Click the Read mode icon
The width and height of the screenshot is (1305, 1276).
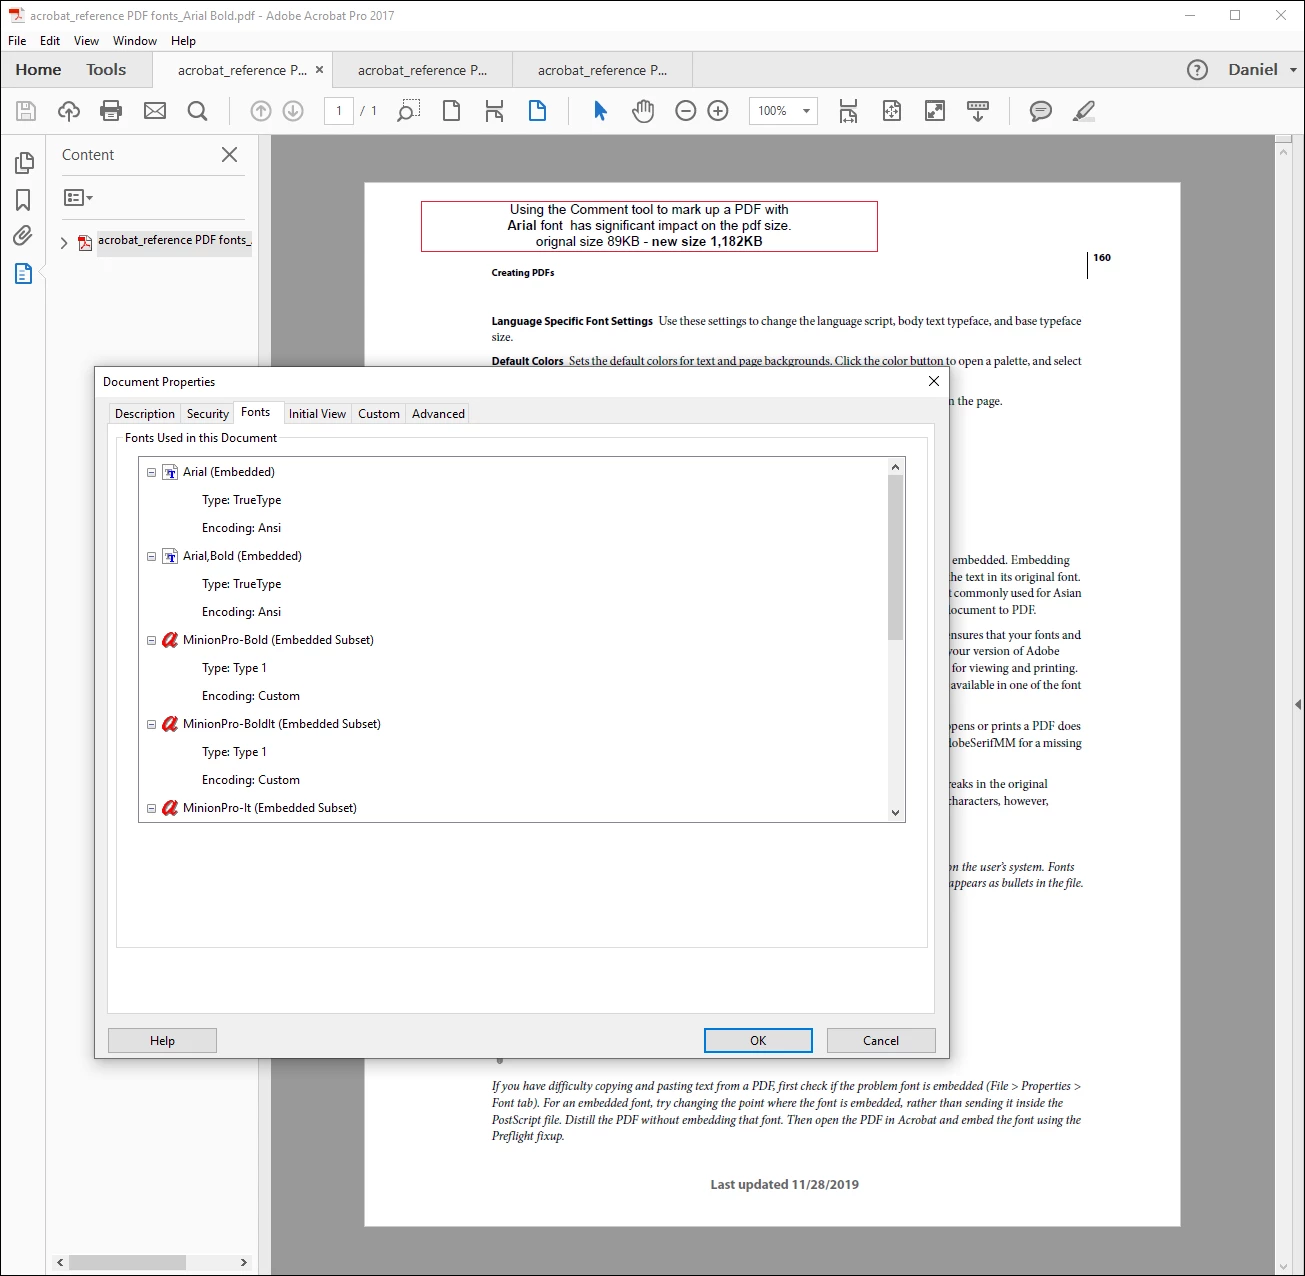point(978,111)
